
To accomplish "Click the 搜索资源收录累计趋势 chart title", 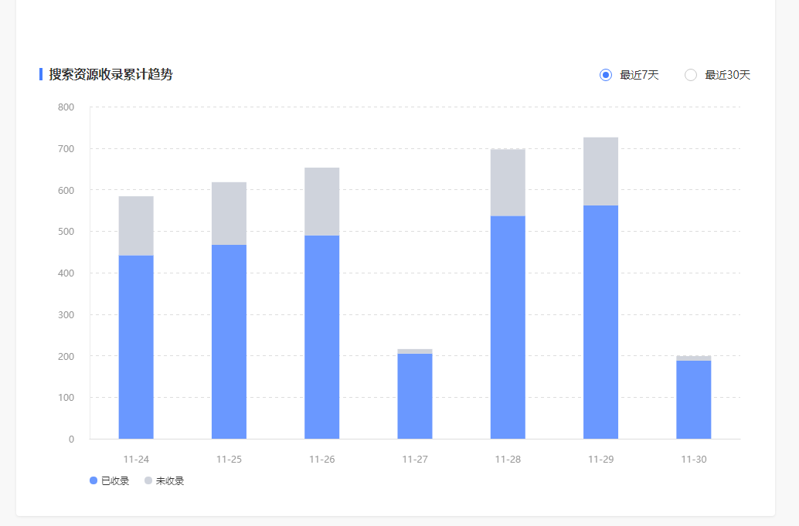I will click(111, 74).
